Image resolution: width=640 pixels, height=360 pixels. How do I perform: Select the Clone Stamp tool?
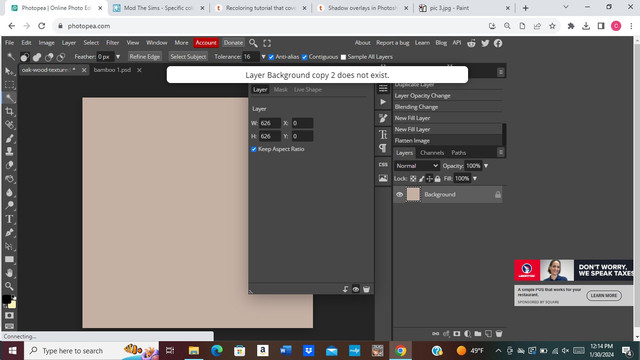click(x=9, y=151)
